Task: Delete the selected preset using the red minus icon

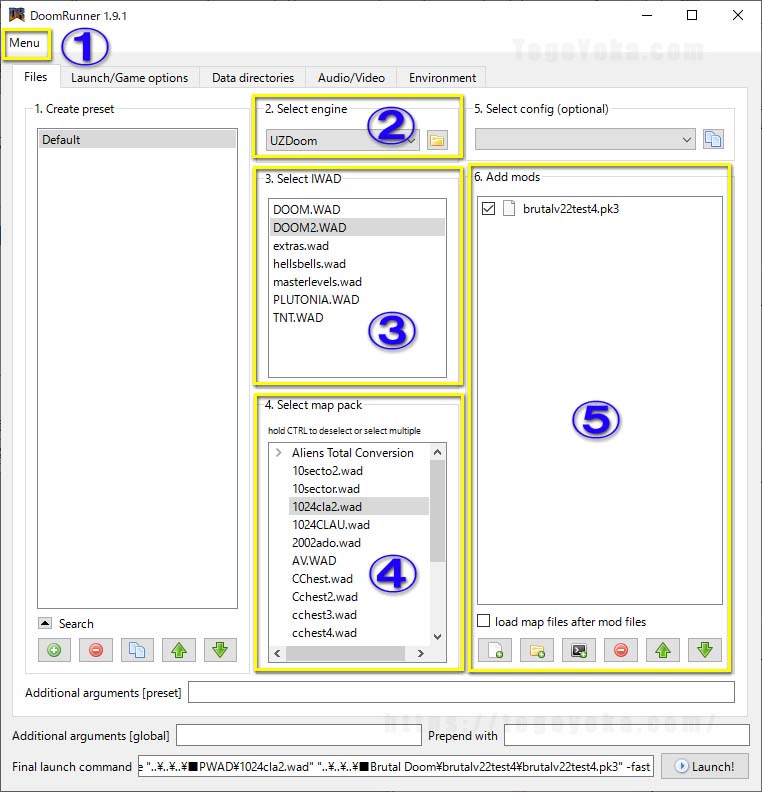Action: [x=96, y=650]
